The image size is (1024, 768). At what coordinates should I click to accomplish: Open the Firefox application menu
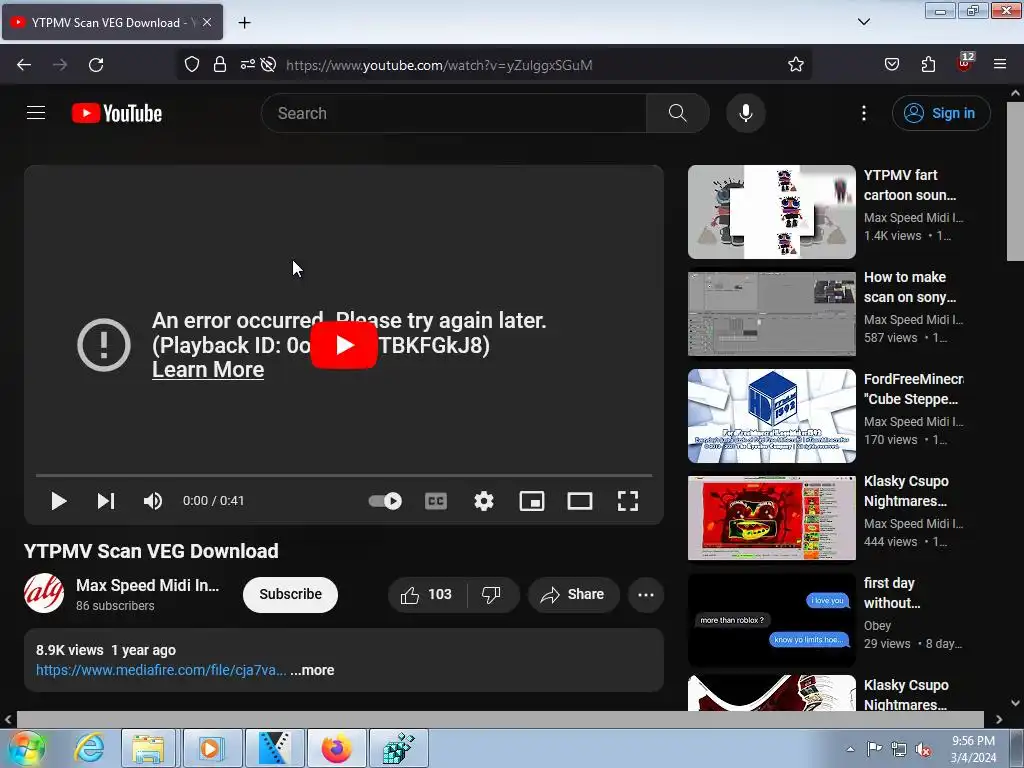tap(1000, 65)
